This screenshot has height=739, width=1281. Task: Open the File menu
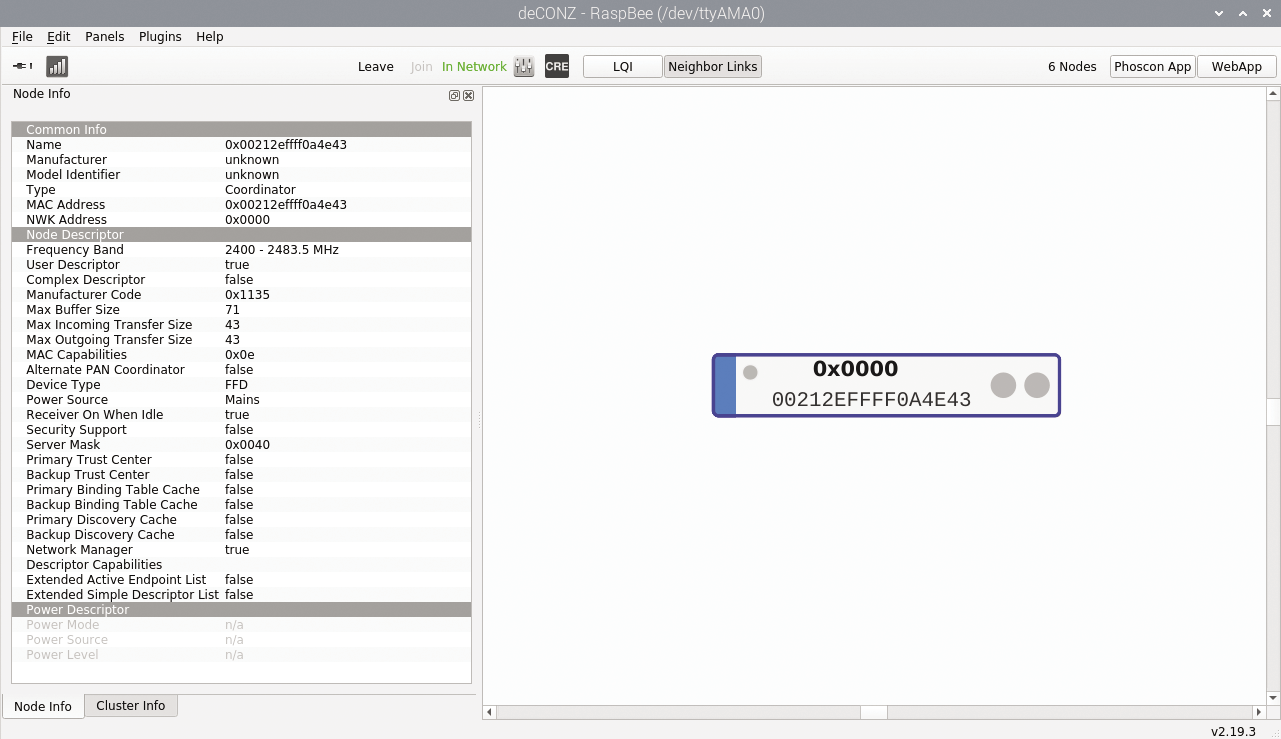(22, 36)
